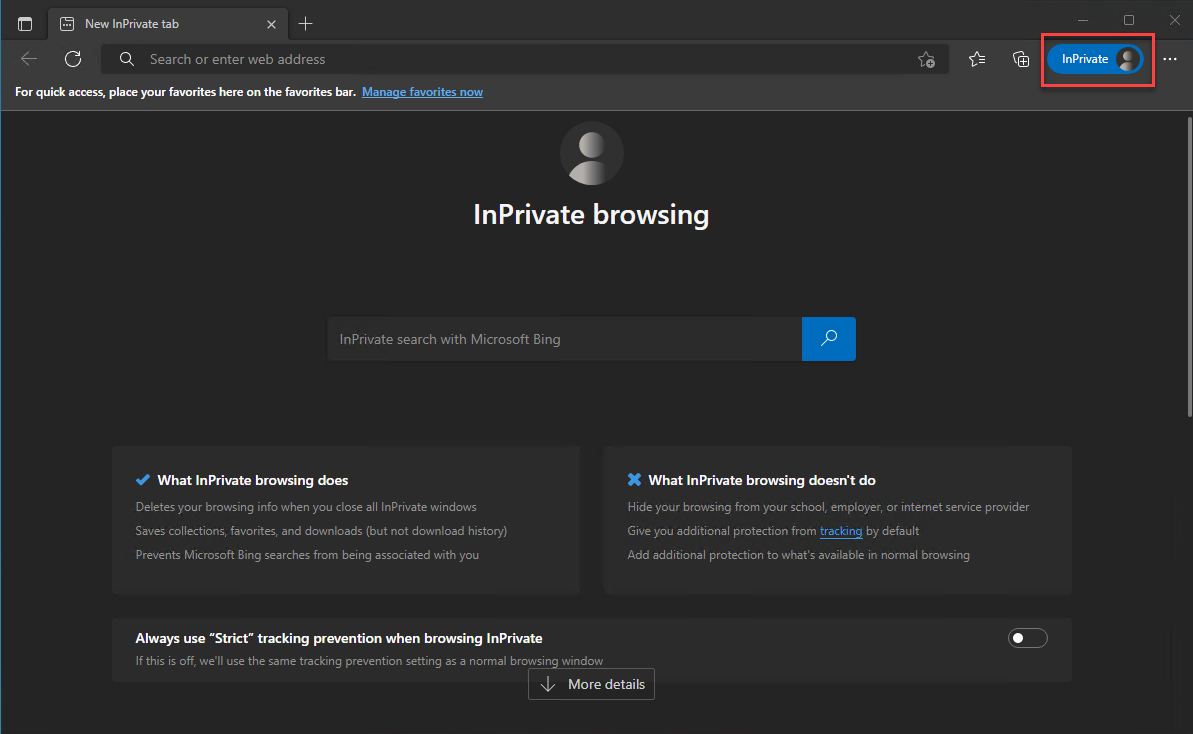Maximize the browser window
The height and width of the screenshot is (734, 1193).
[1128, 21]
